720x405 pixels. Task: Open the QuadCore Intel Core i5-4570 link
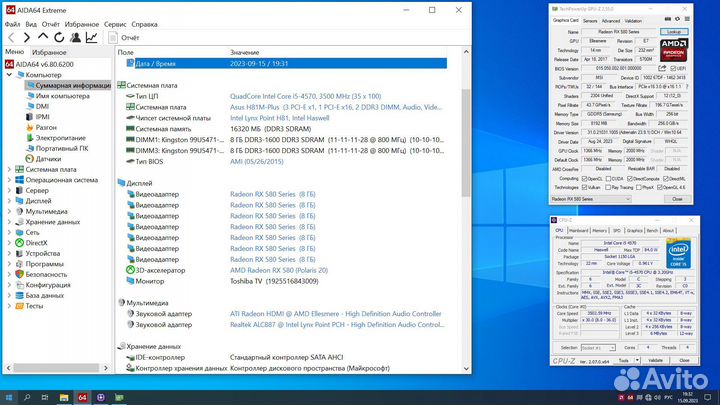305,96
